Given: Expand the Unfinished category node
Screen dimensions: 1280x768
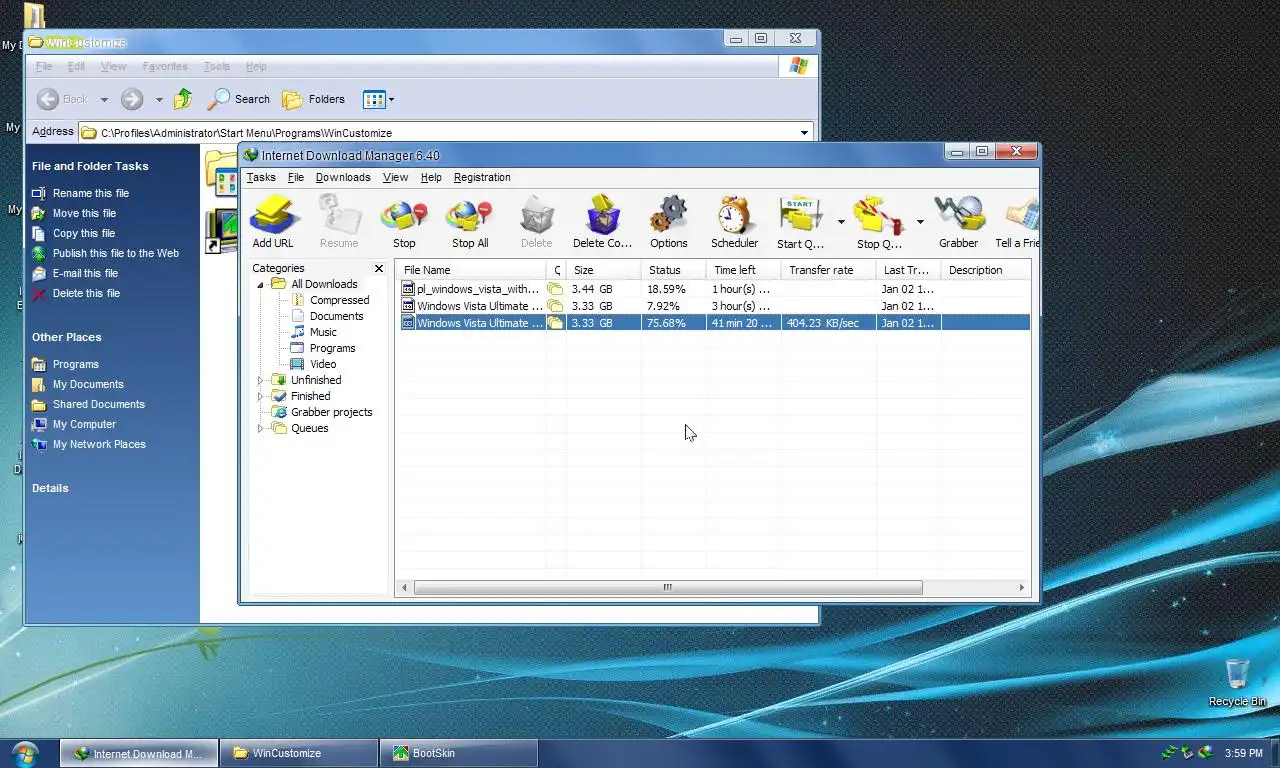Looking at the screenshot, I should (x=261, y=380).
